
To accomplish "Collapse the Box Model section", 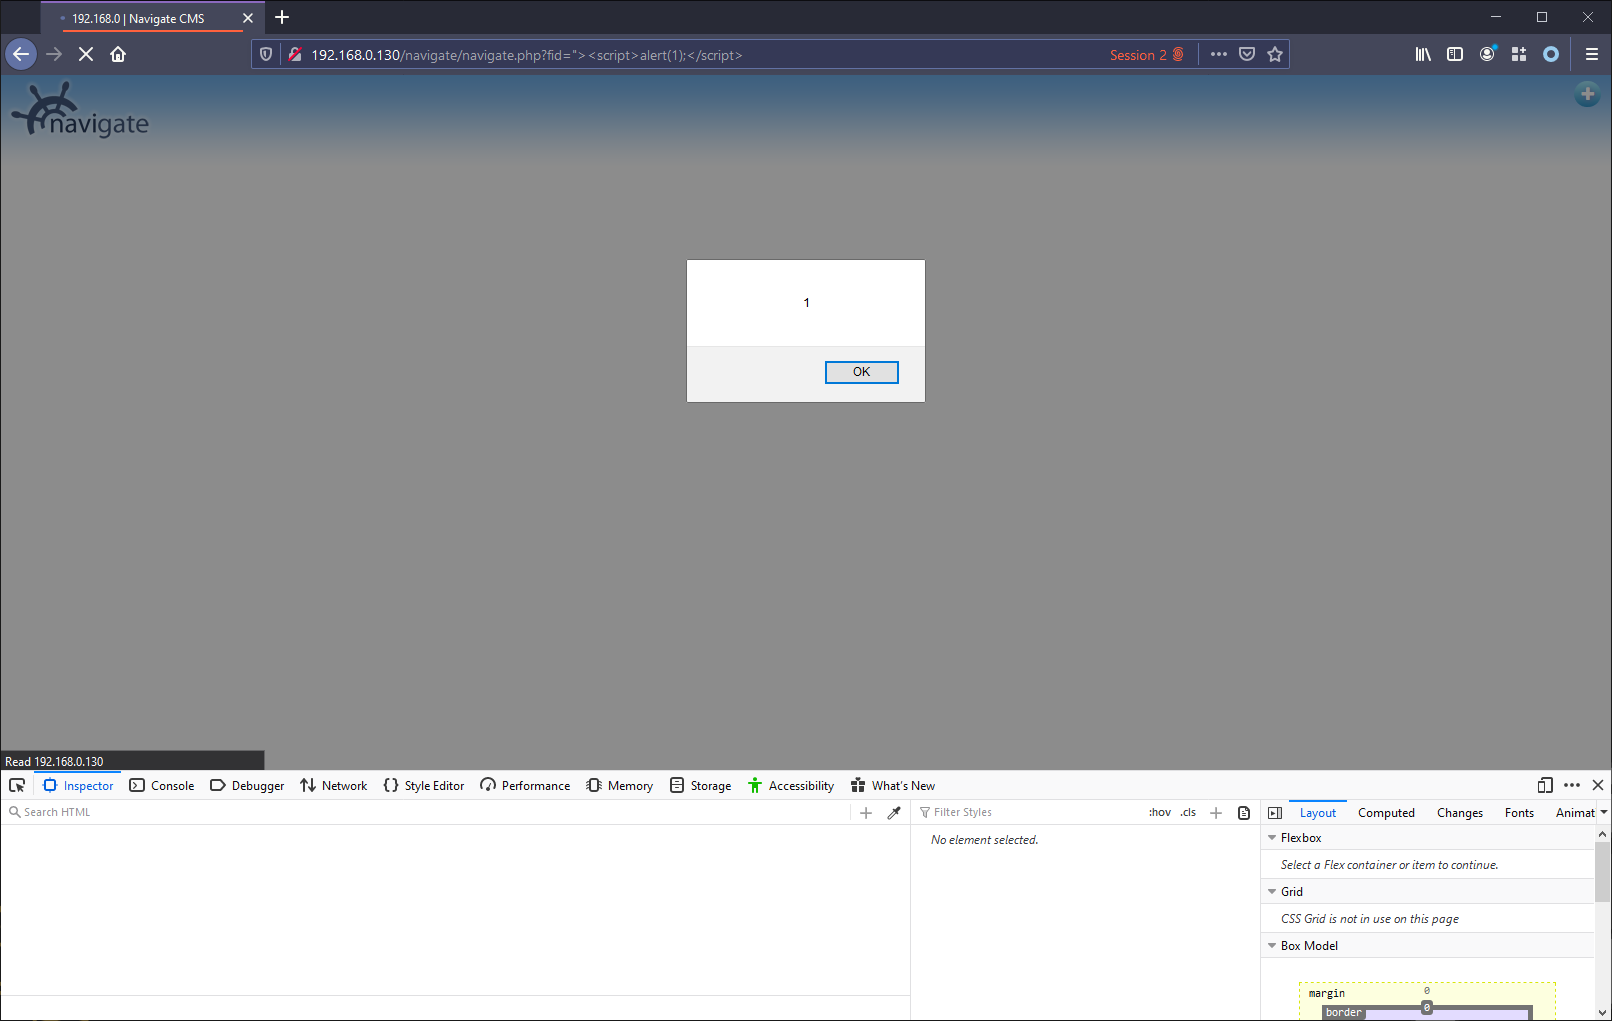I will point(1272,946).
